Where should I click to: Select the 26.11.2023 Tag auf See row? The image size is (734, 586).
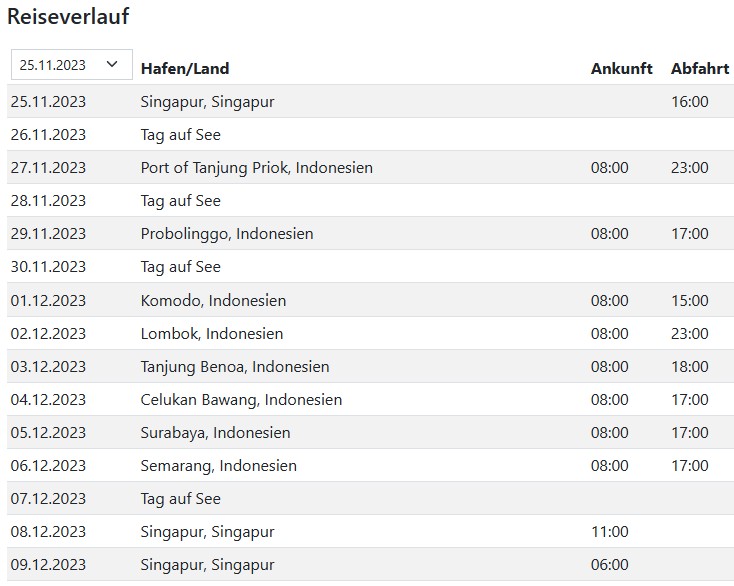pos(370,134)
